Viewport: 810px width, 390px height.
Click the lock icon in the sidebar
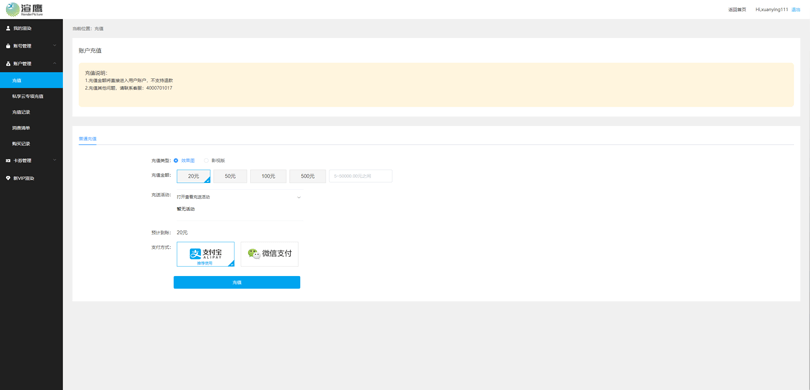[8, 46]
